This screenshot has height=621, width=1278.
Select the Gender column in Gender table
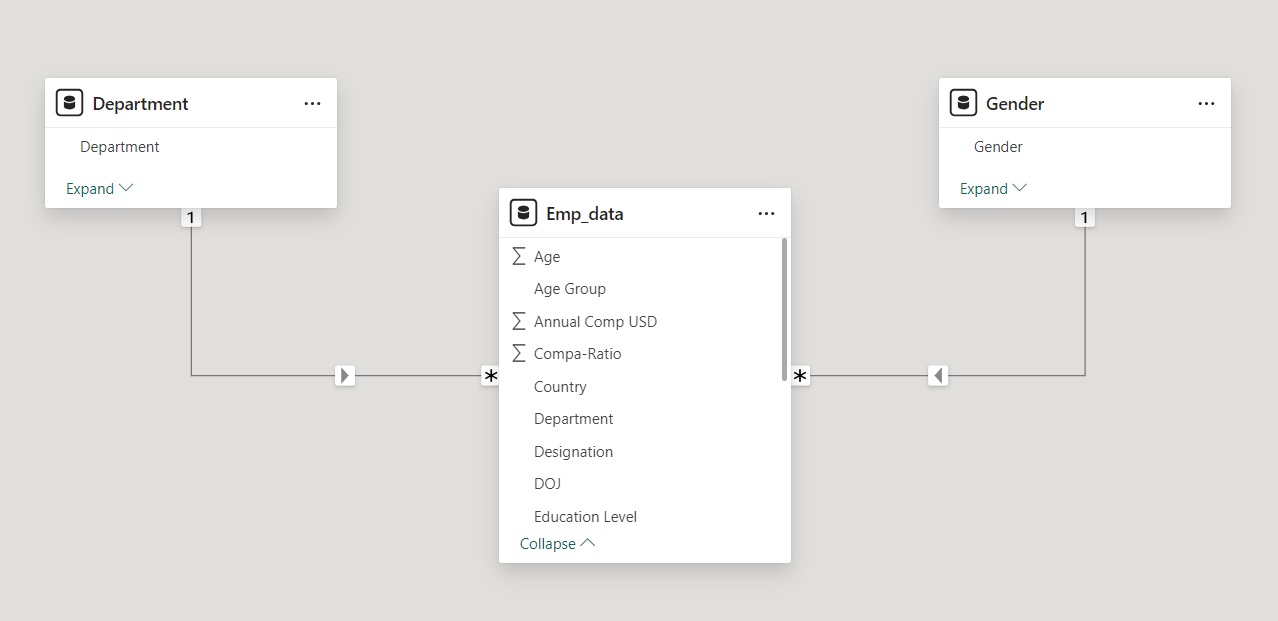998,147
